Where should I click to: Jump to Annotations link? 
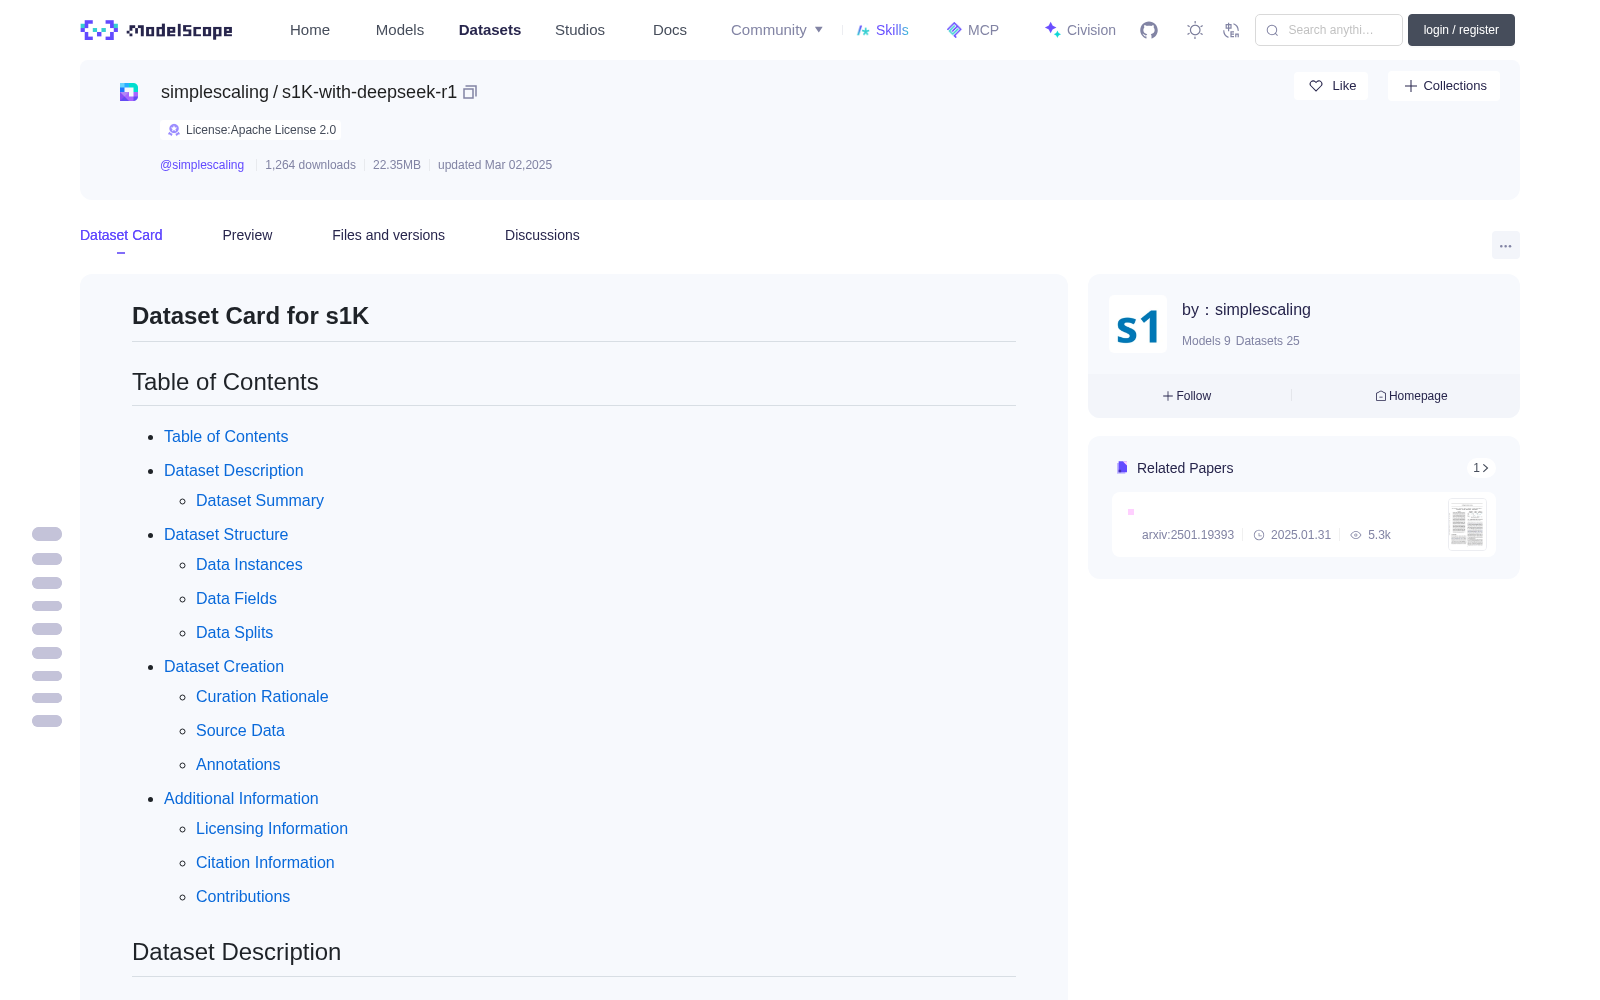(238, 765)
